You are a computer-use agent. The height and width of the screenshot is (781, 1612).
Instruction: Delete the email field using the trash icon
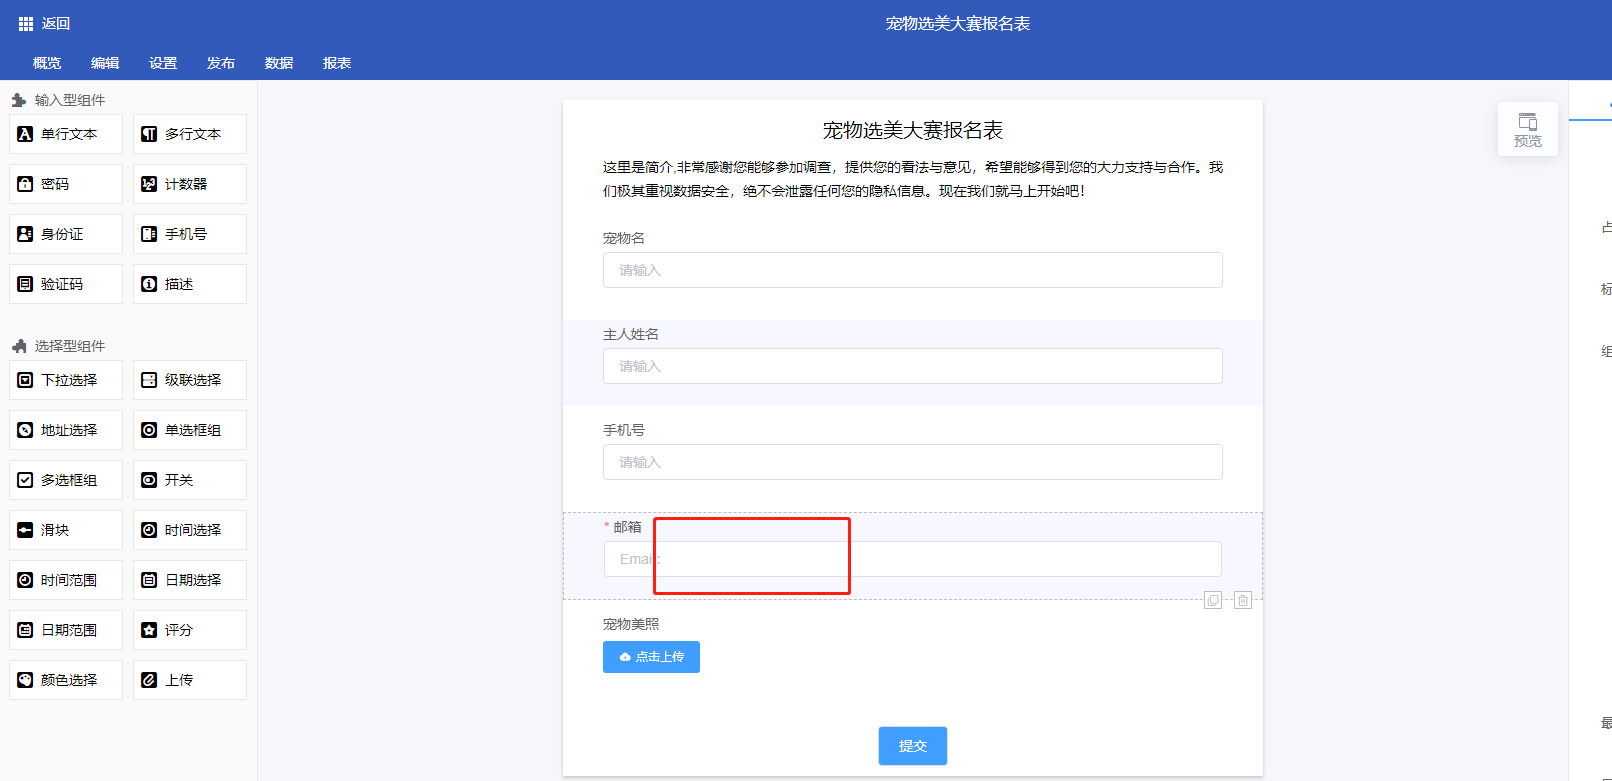pyautogui.click(x=1243, y=600)
